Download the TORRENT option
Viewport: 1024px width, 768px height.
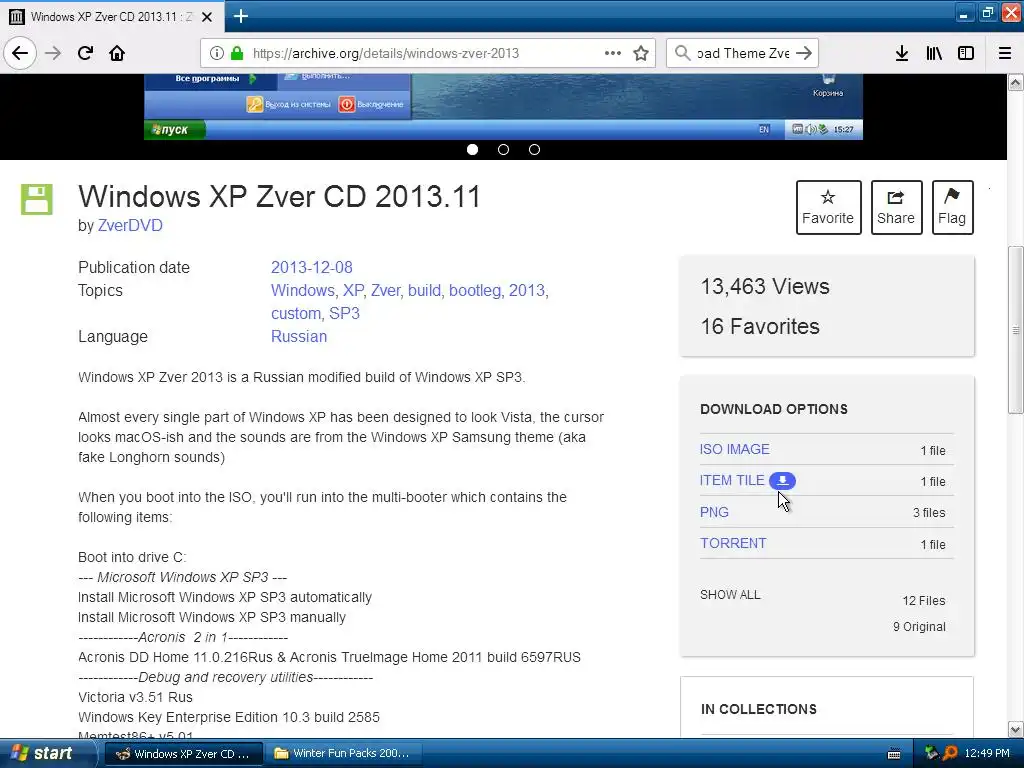(x=733, y=543)
